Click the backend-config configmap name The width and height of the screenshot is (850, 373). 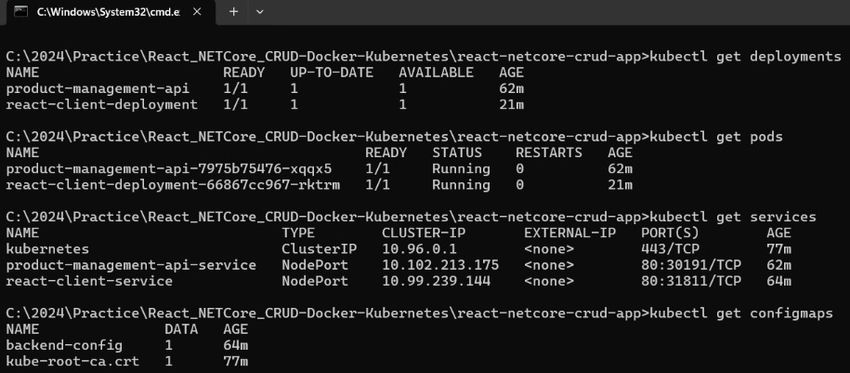coord(64,346)
